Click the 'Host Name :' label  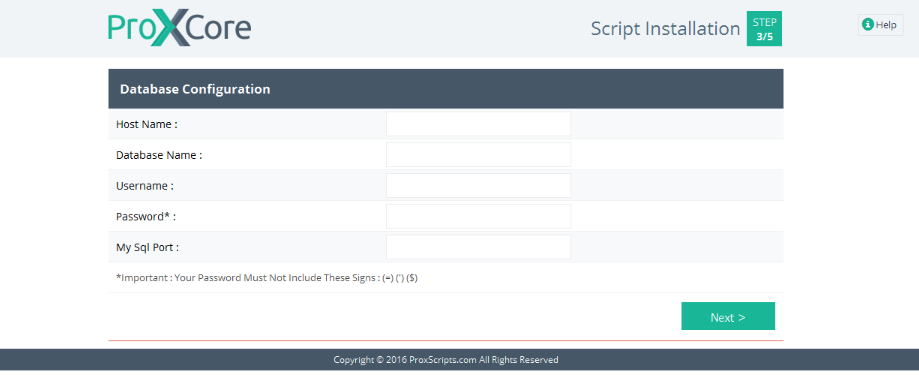point(147,124)
